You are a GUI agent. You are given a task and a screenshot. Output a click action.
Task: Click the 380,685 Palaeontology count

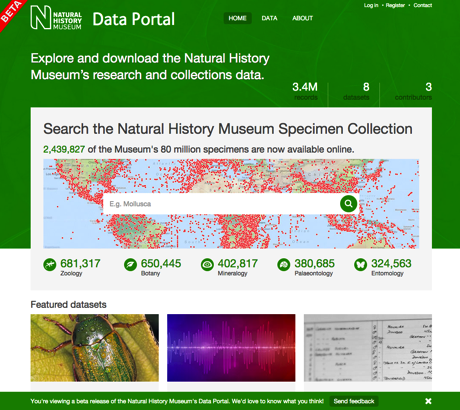coord(314,263)
